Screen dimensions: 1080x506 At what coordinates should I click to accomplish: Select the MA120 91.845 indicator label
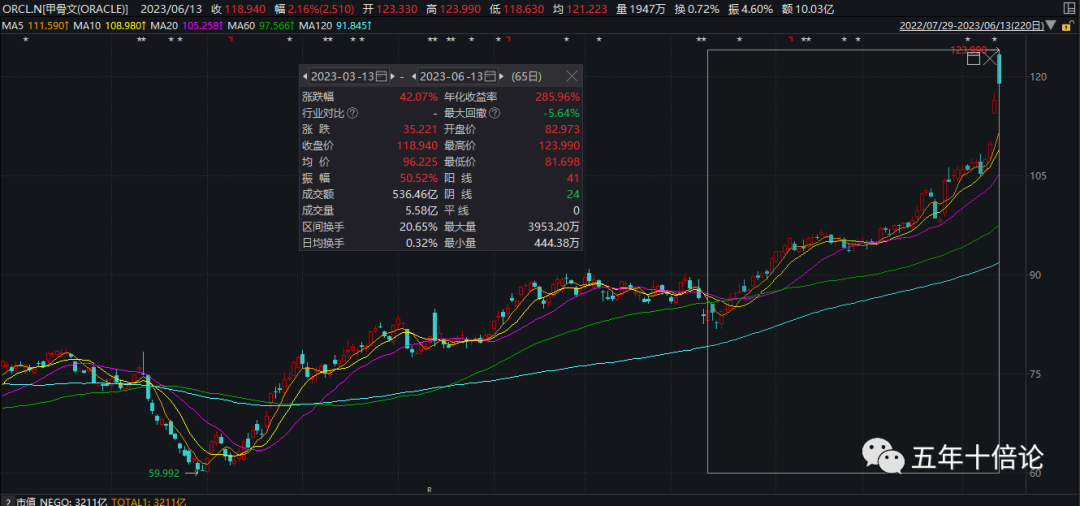point(337,26)
